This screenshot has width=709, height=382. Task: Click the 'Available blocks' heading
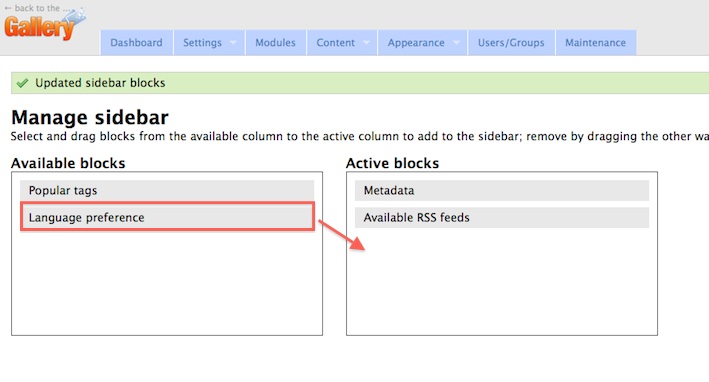pos(68,163)
